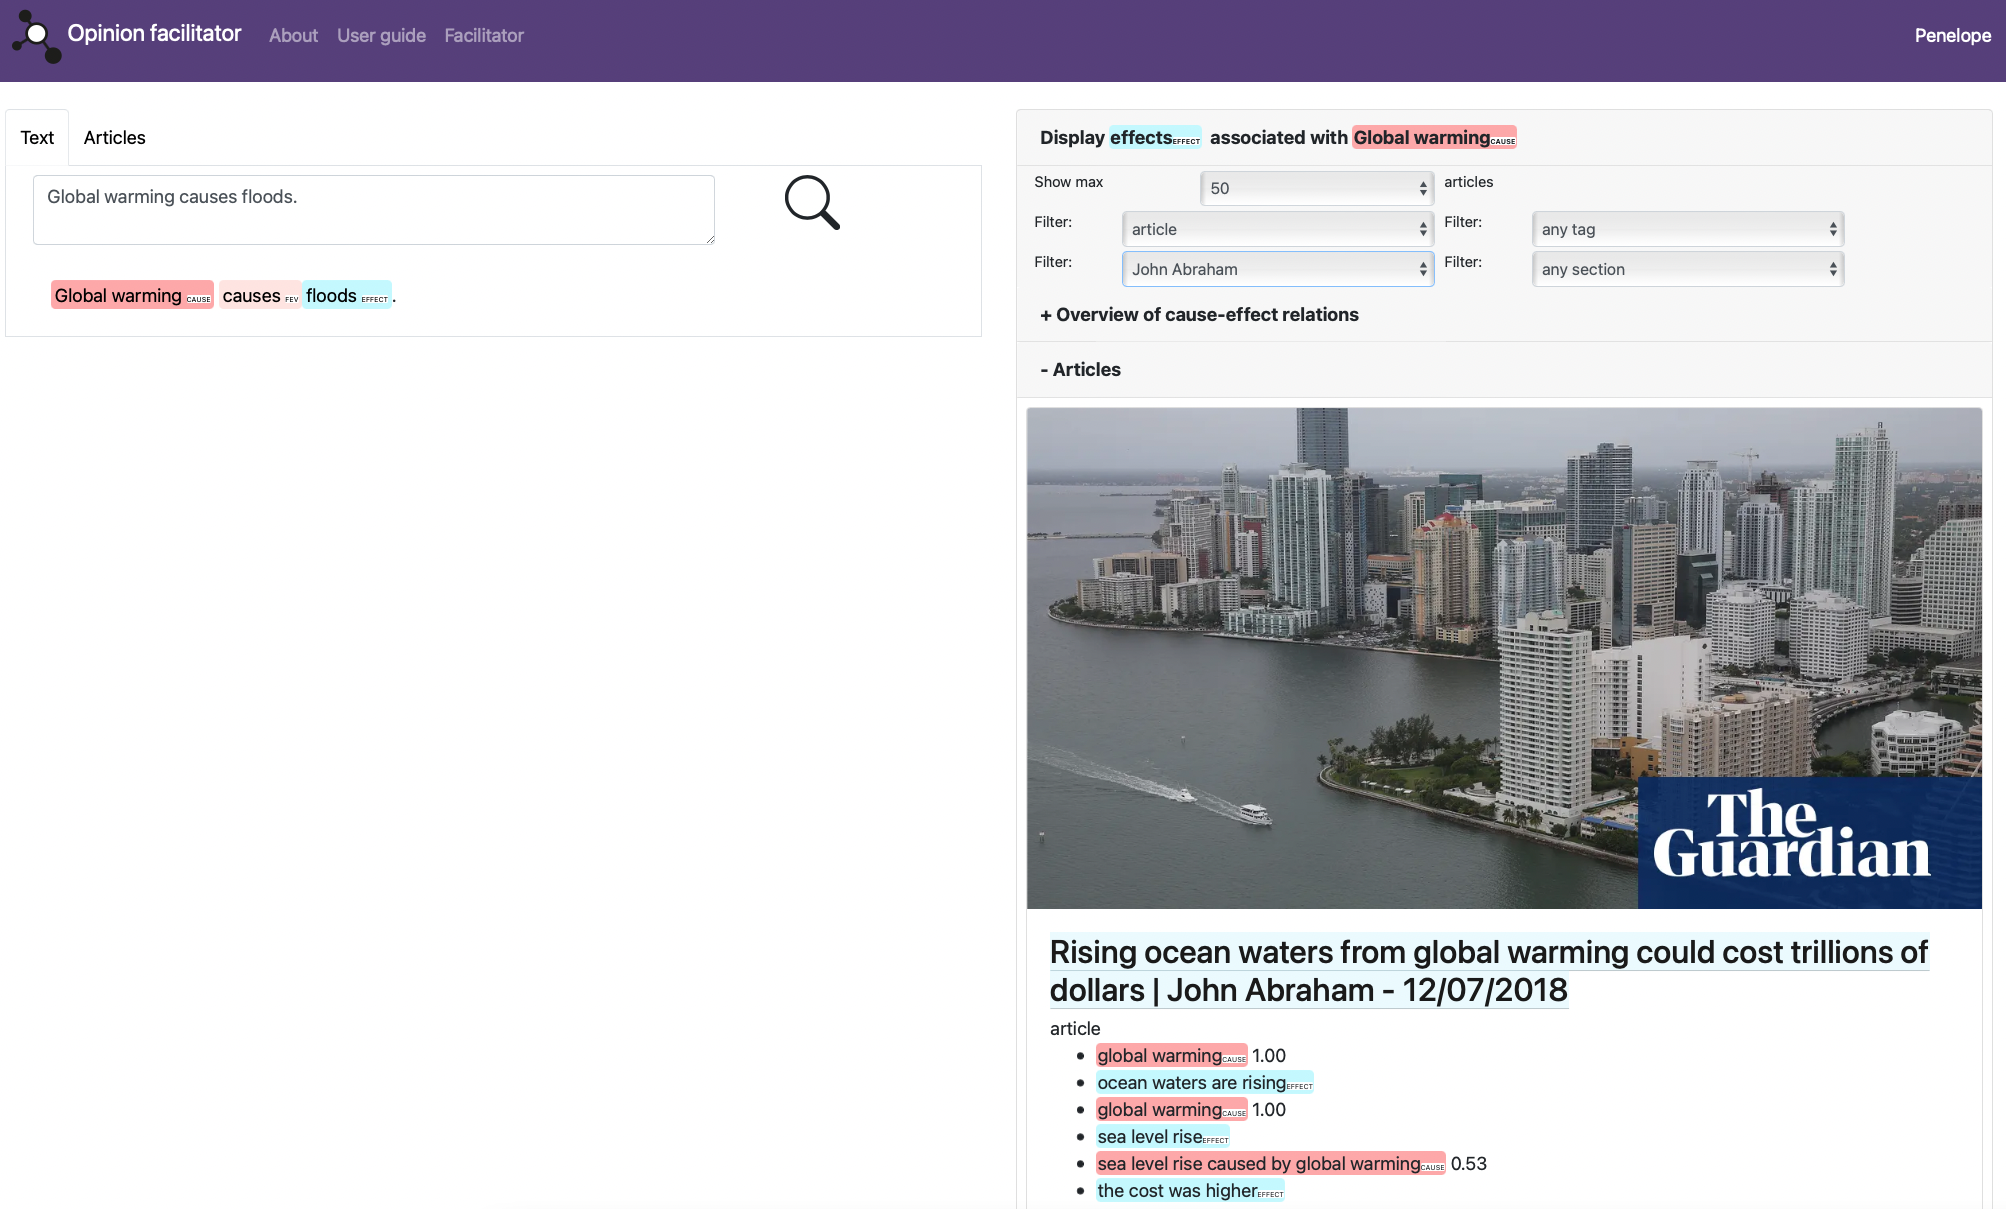Open the 'any tag' filter dropdown

(1688, 229)
